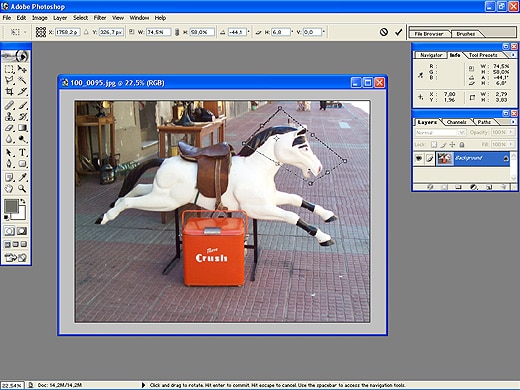This screenshot has height=390, width=520.
Task: Switch to the Paths tab
Action: [x=484, y=122]
